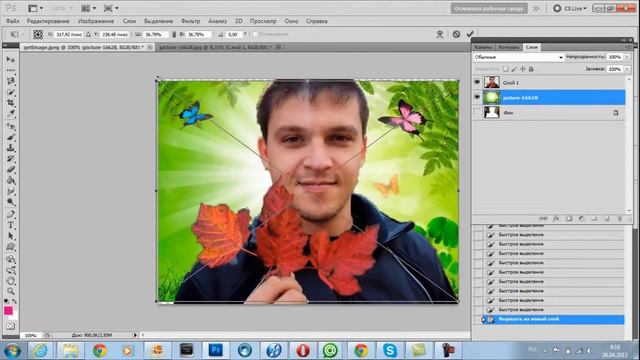
Task: Select the Paint Bucket tool
Action: pyautogui.click(x=11, y=180)
